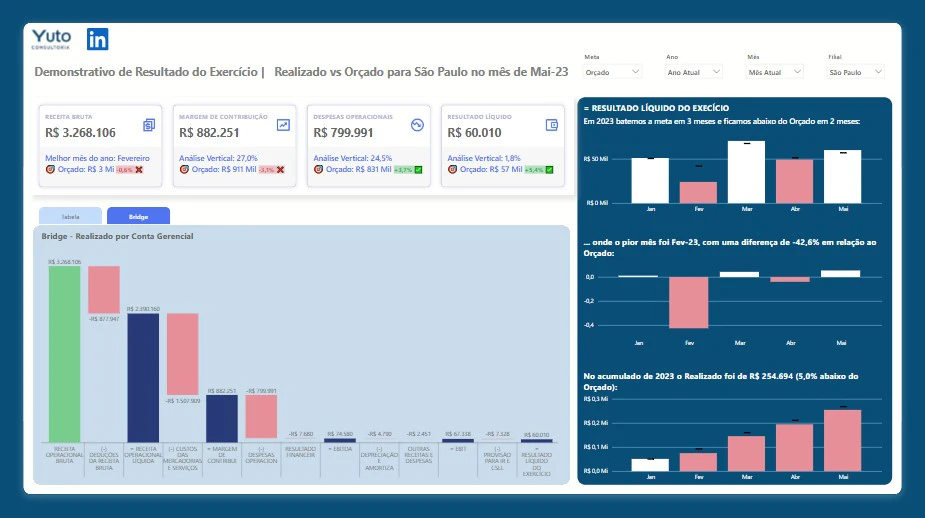This screenshot has height=518, width=925.
Task: Click target icon beside Orçado: R$ 57 Mil
Action: click(452, 169)
